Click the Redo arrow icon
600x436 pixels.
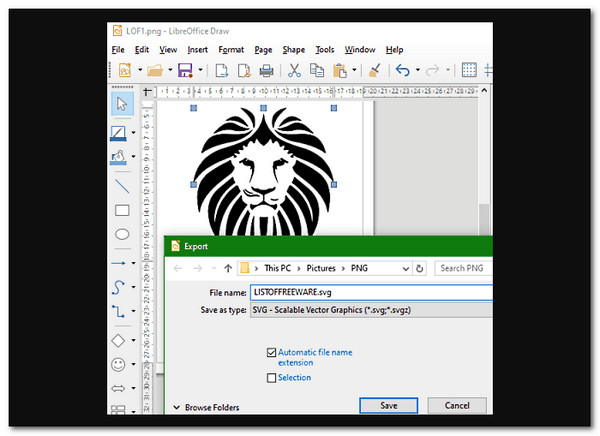click(432, 70)
